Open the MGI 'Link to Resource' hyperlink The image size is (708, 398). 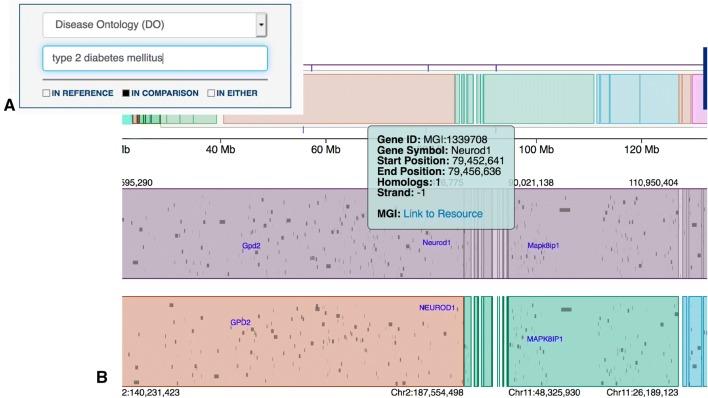pos(442,214)
